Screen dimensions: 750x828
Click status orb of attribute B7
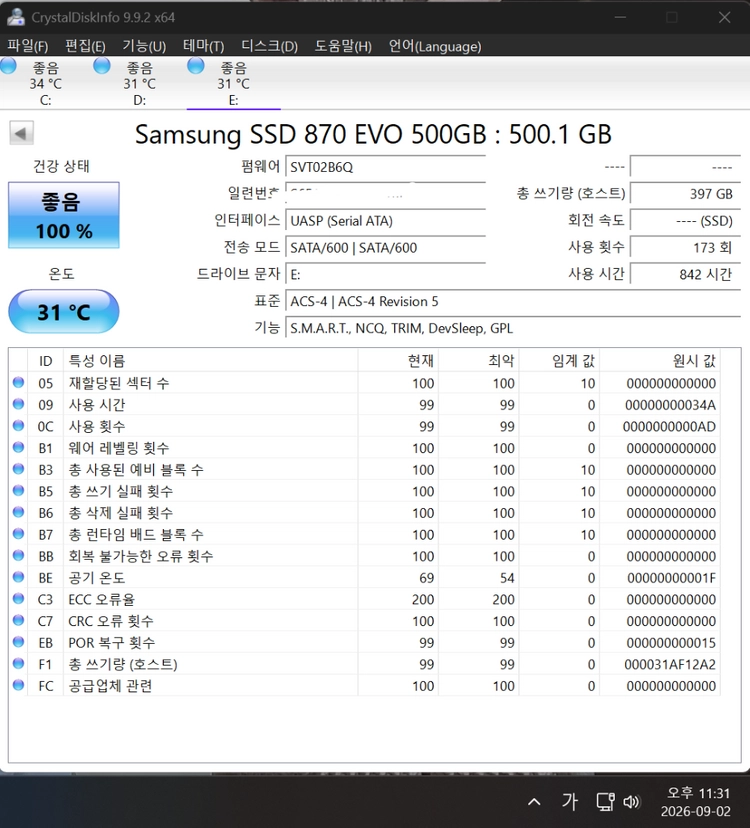[18, 534]
